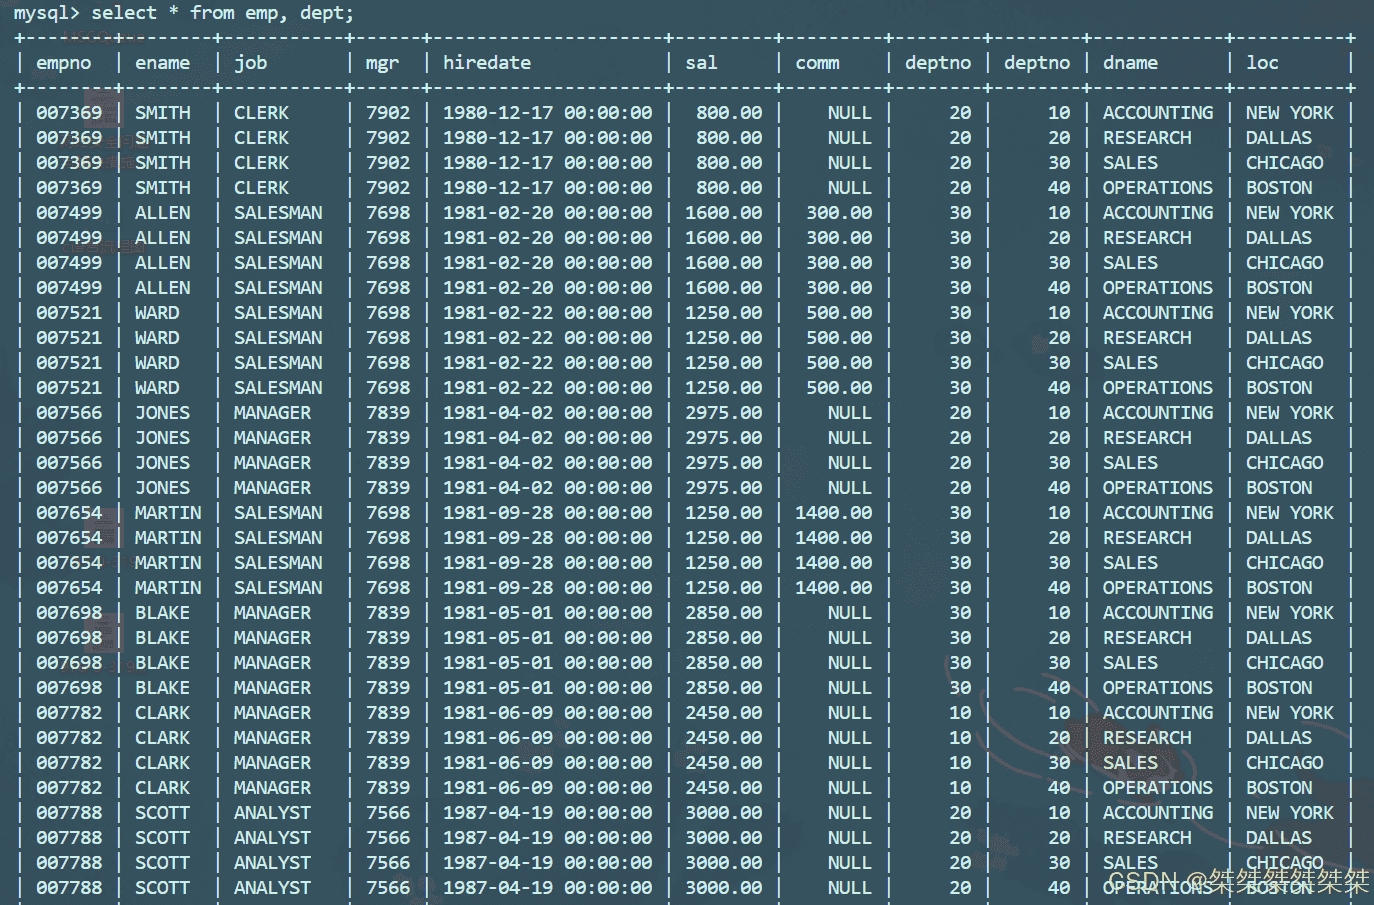Screen dimensions: 1374x905
Task: Select empno "007369" in the SMITH–RESEARCH row
Action: click(x=69, y=138)
